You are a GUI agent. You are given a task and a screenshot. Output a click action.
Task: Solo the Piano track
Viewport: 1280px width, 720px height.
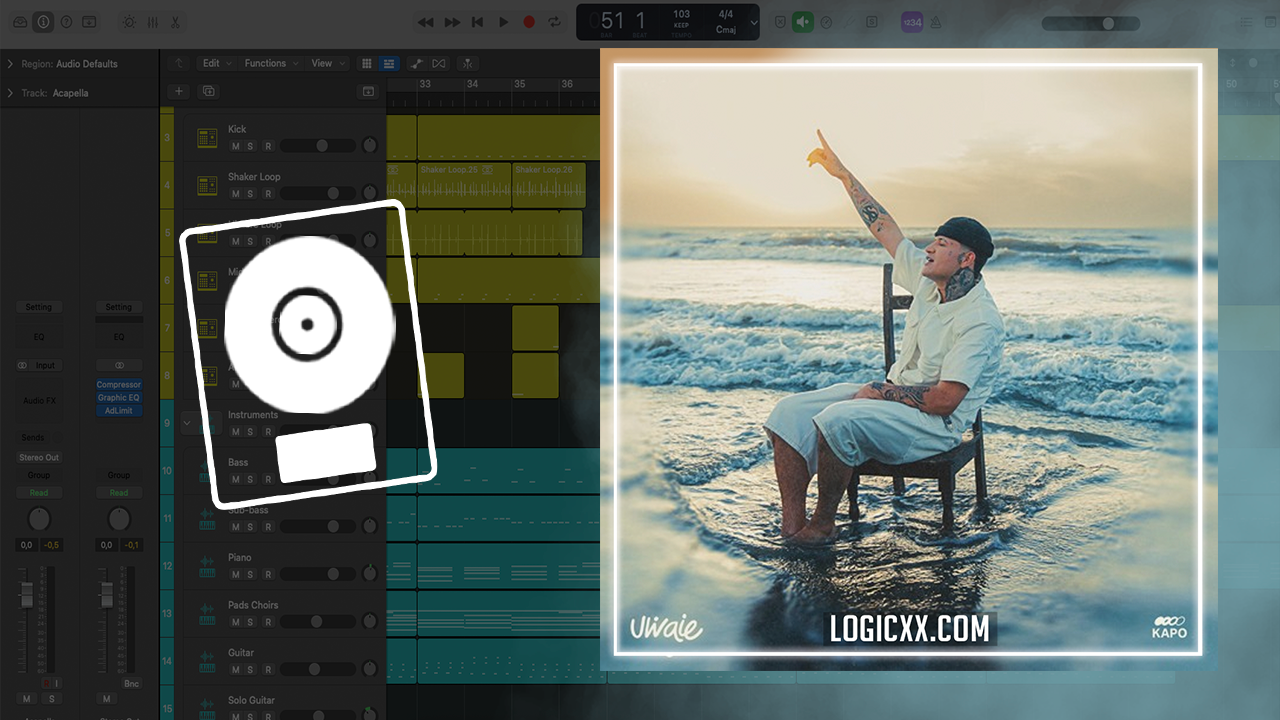250,575
